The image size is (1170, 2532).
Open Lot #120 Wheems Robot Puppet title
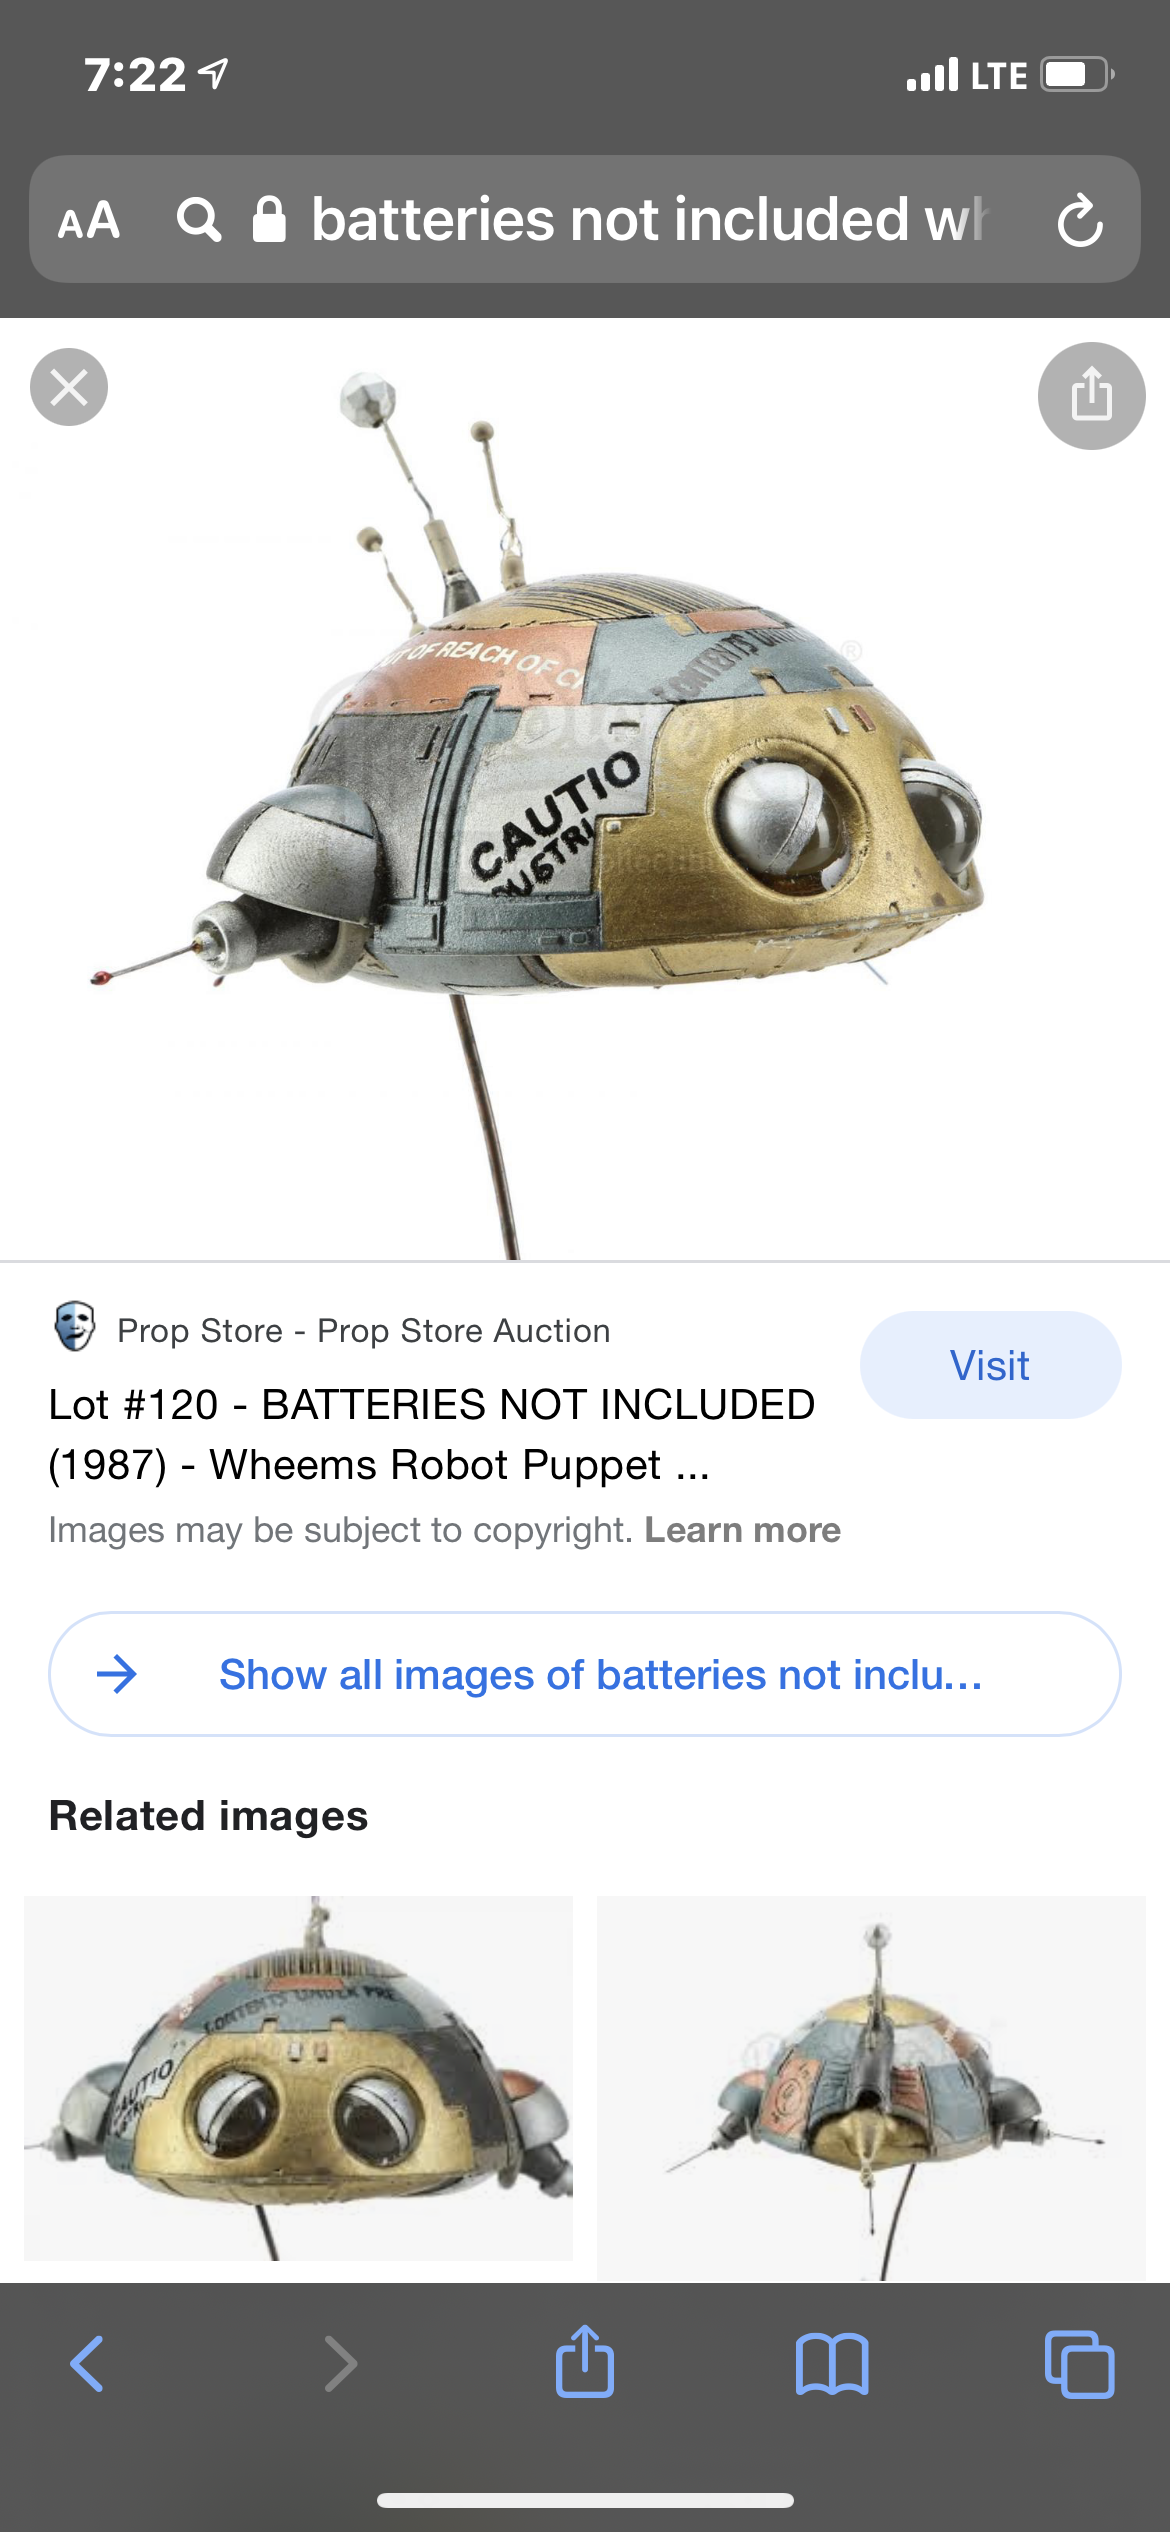(x=432, y=1435)
